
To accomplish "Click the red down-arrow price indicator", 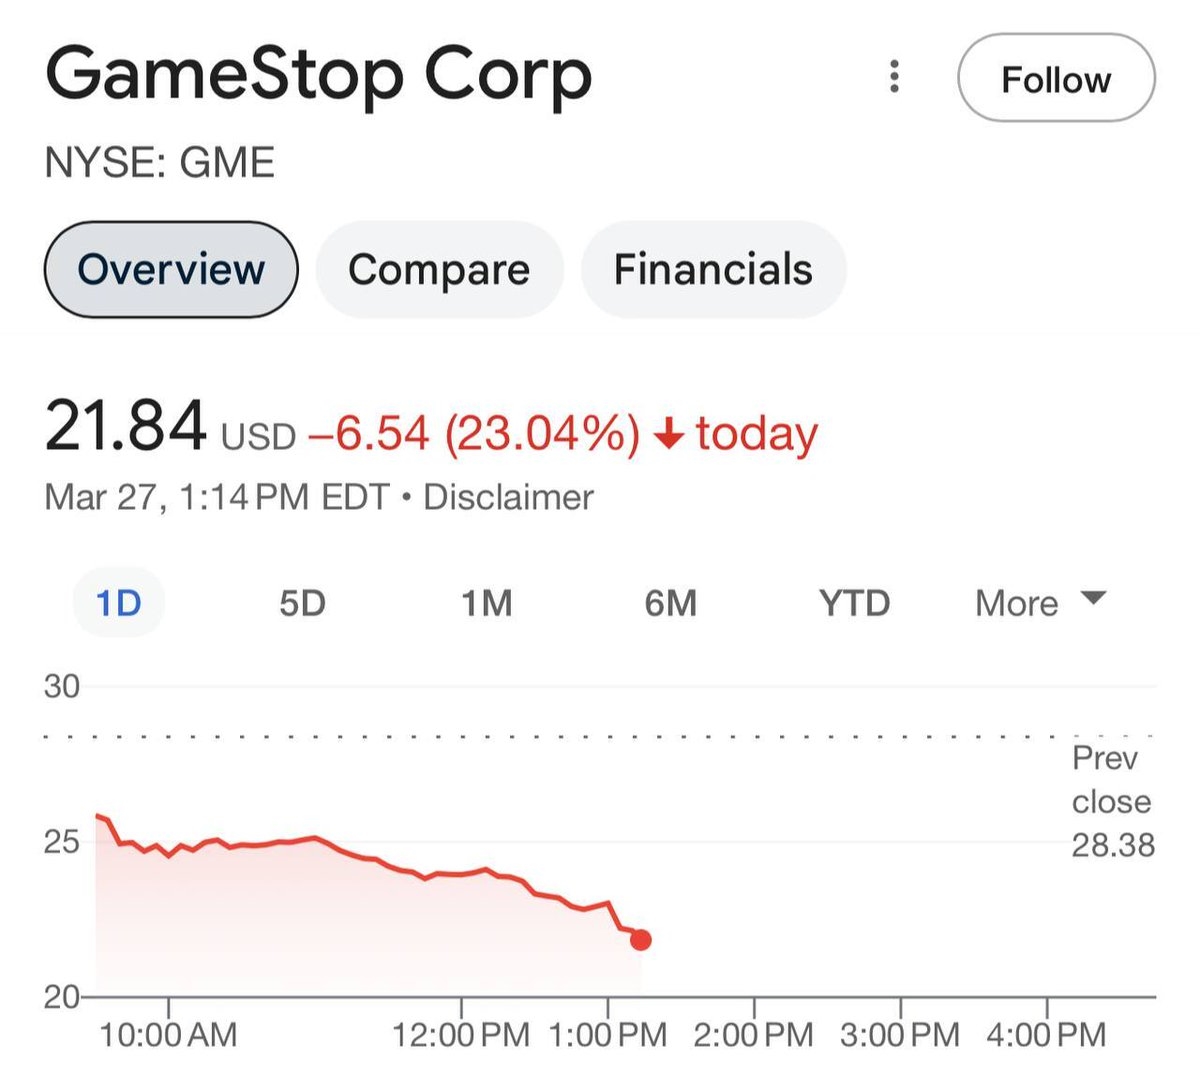I will coord(668,434).
